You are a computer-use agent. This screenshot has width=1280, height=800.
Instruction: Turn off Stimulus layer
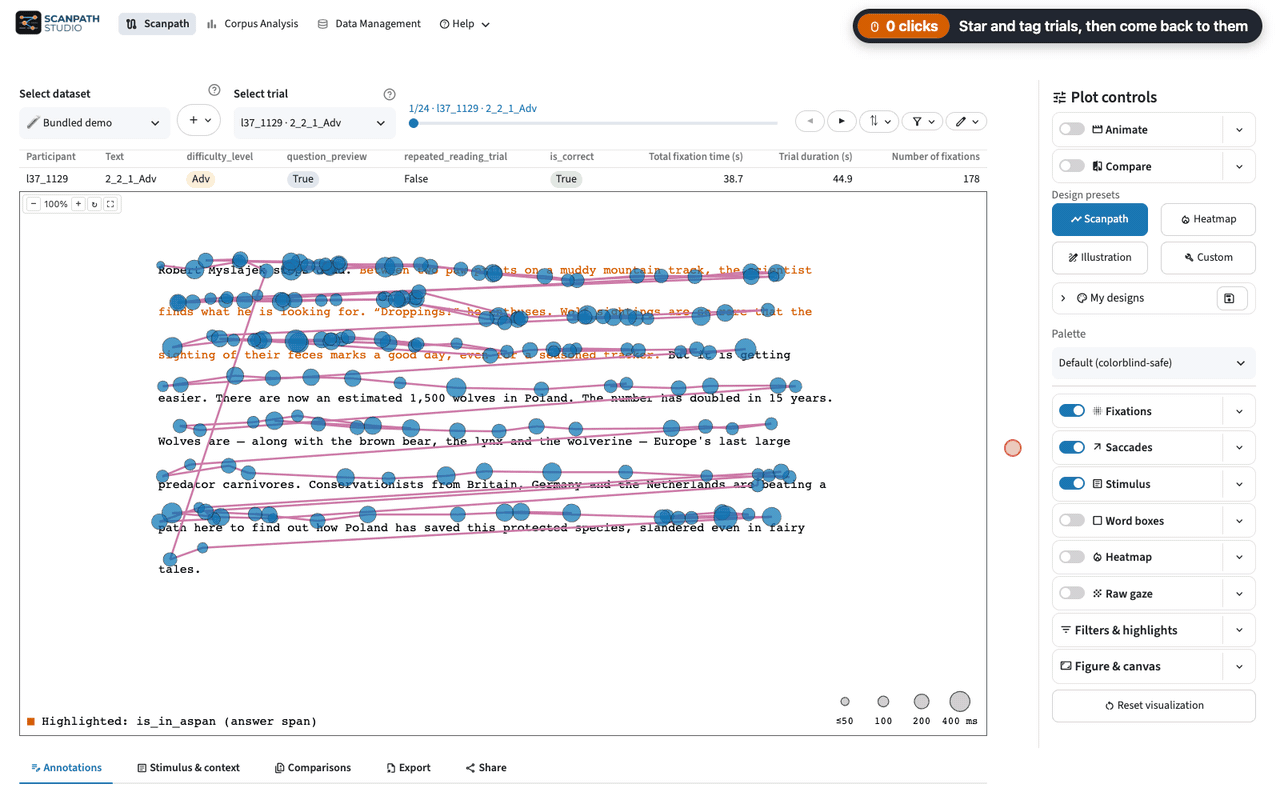[1072, 484]
